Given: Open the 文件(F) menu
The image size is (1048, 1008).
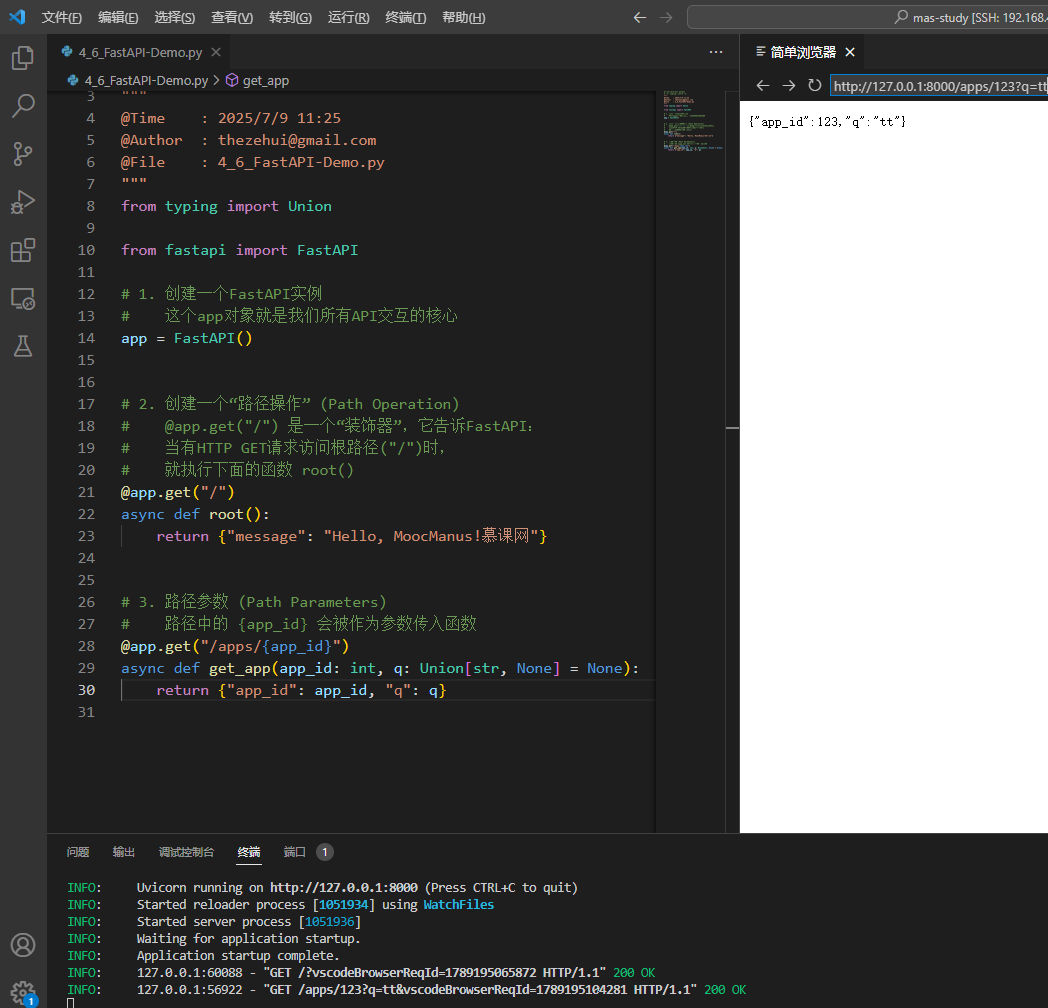Looking at the screenshot, I should coord(61,17).
